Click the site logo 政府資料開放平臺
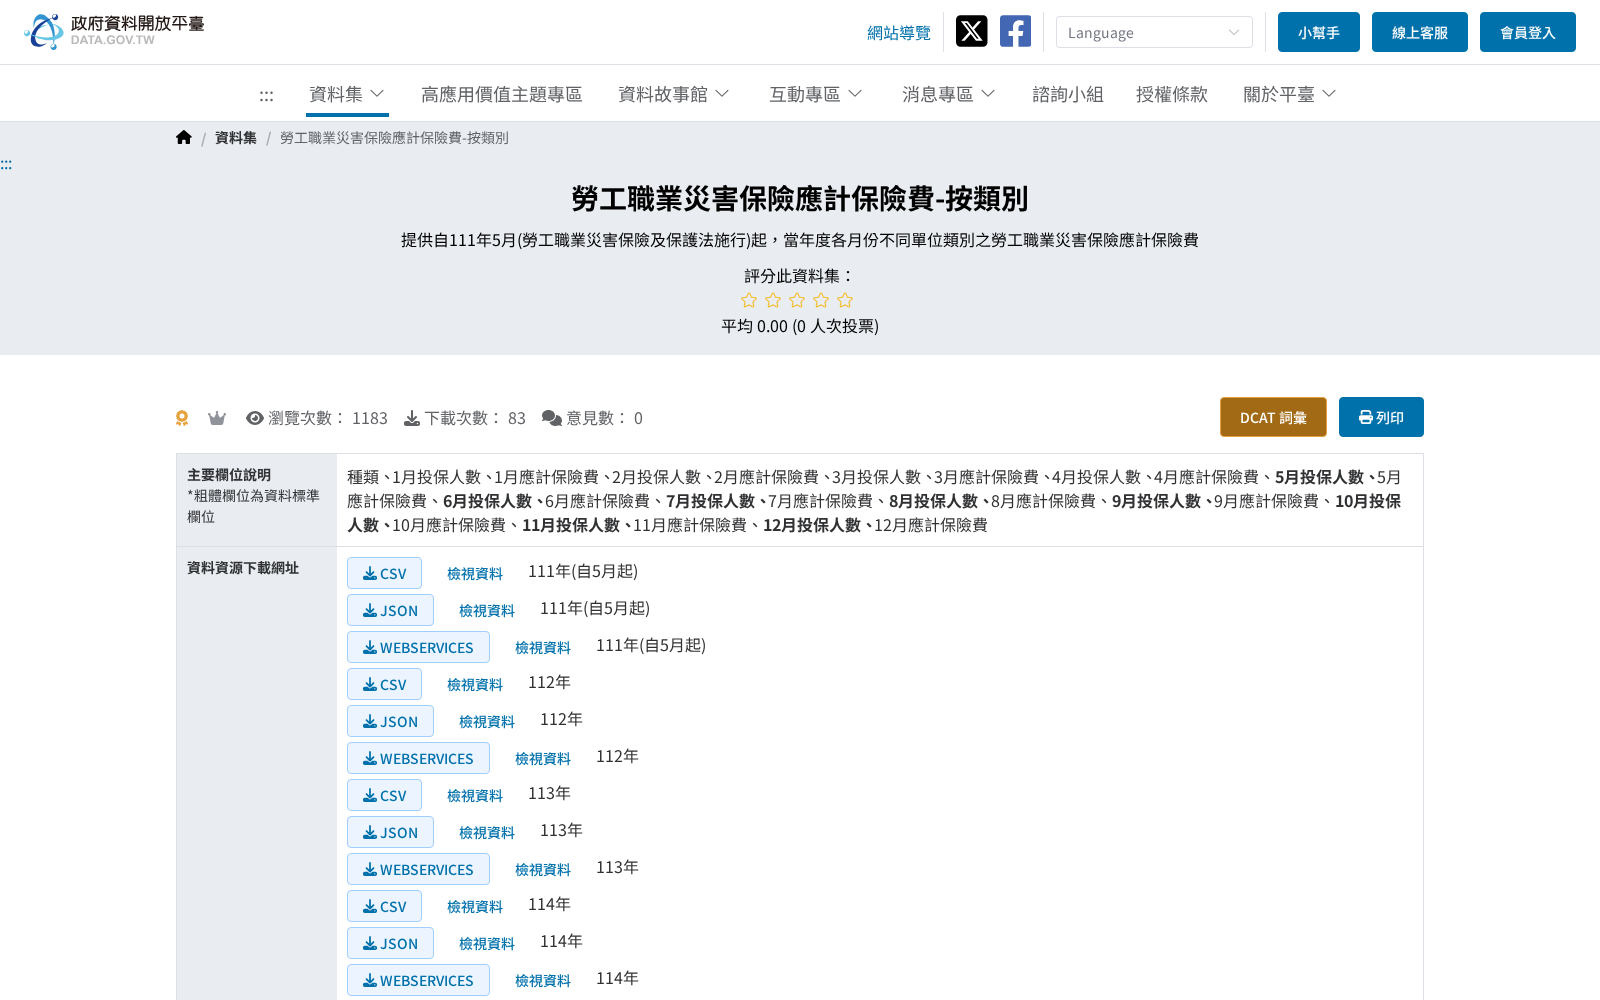This screenshot has height=1000, width=1600. (114, 31)
